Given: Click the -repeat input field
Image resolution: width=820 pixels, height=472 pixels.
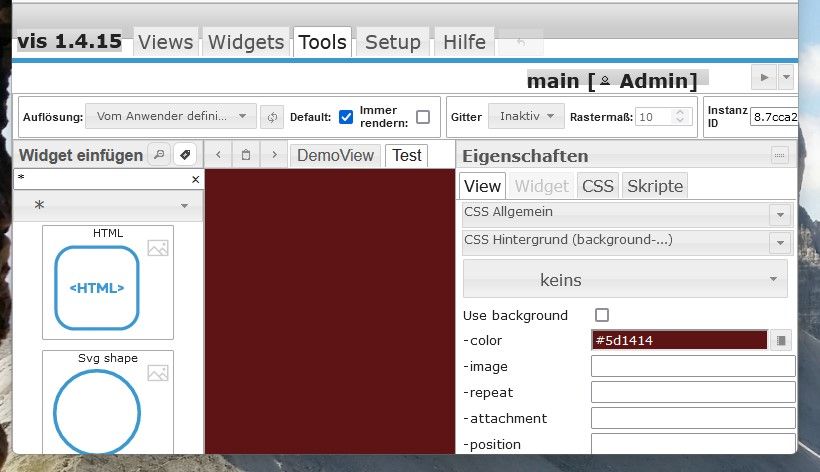Looking at the screenshot, I should tap(693, 392).
